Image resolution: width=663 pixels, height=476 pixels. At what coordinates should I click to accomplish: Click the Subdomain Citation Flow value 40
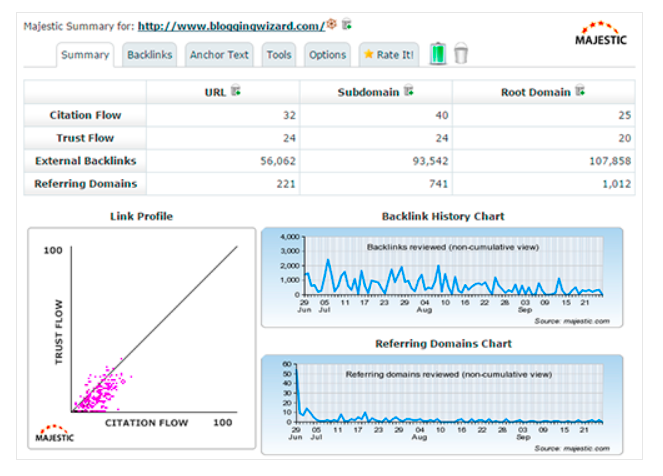(x=442, y=115)
